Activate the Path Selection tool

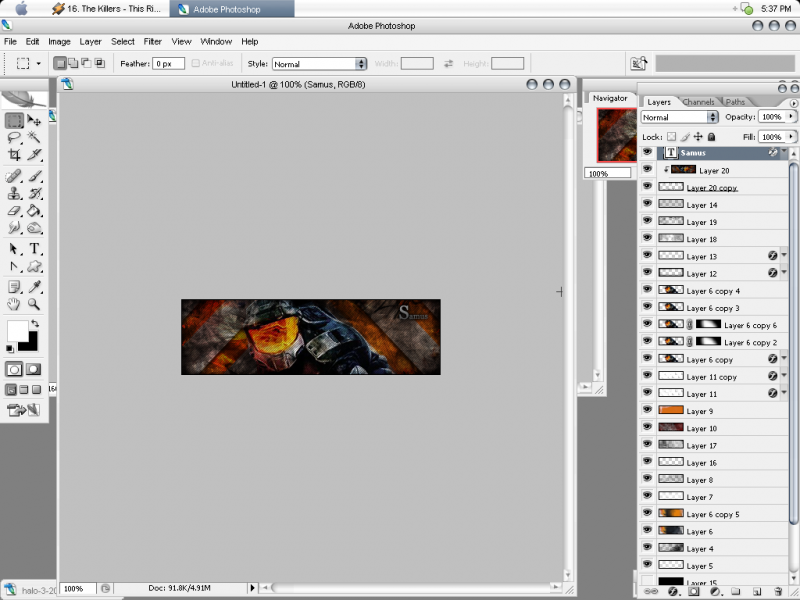pos(14,249)
